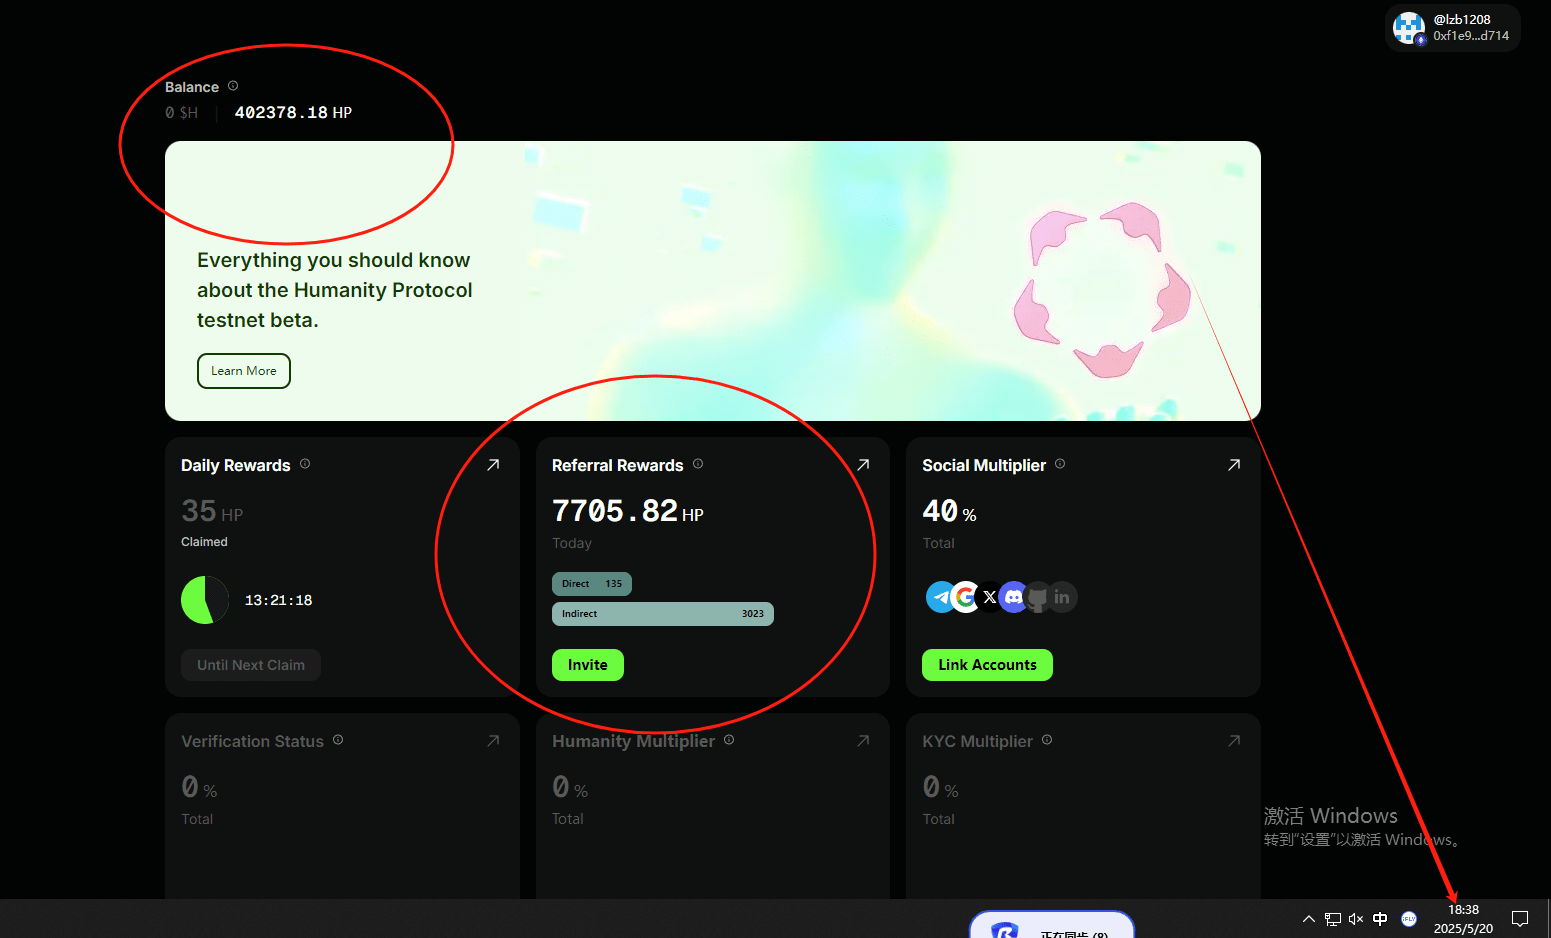The image size is (1551, 938).
Task: Click the iFLY tray icon
Action: [1409, 919]
